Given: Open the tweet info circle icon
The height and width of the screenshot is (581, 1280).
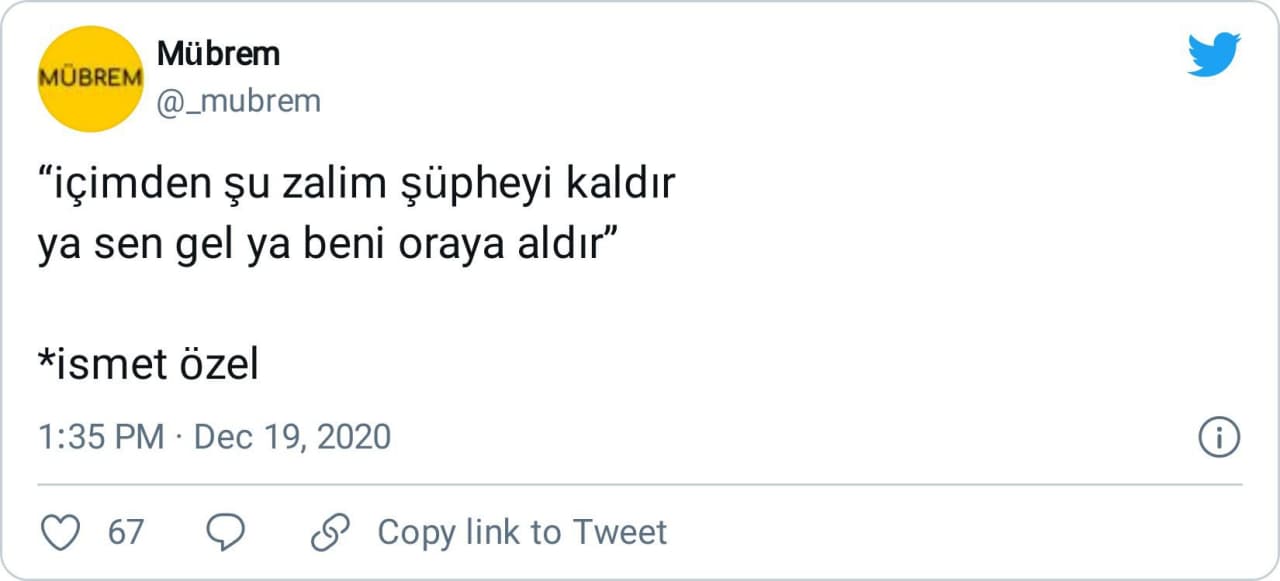Looking at the screenshot, I should pos(1219,438).
